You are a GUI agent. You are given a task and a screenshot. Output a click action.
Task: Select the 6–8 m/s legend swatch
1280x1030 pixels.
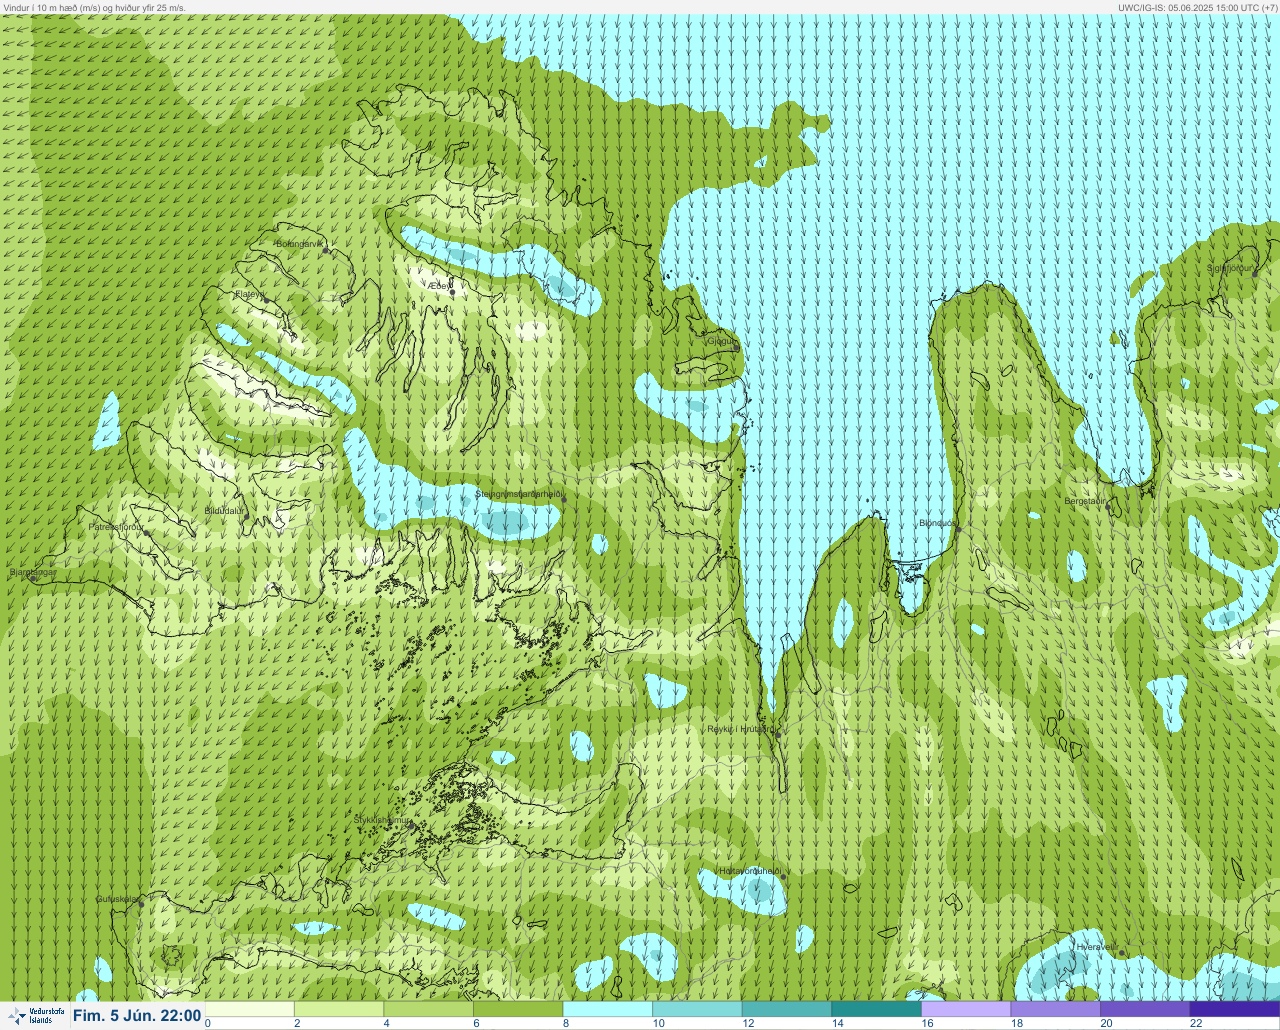pyautogui.click(x=518, y=1009)
